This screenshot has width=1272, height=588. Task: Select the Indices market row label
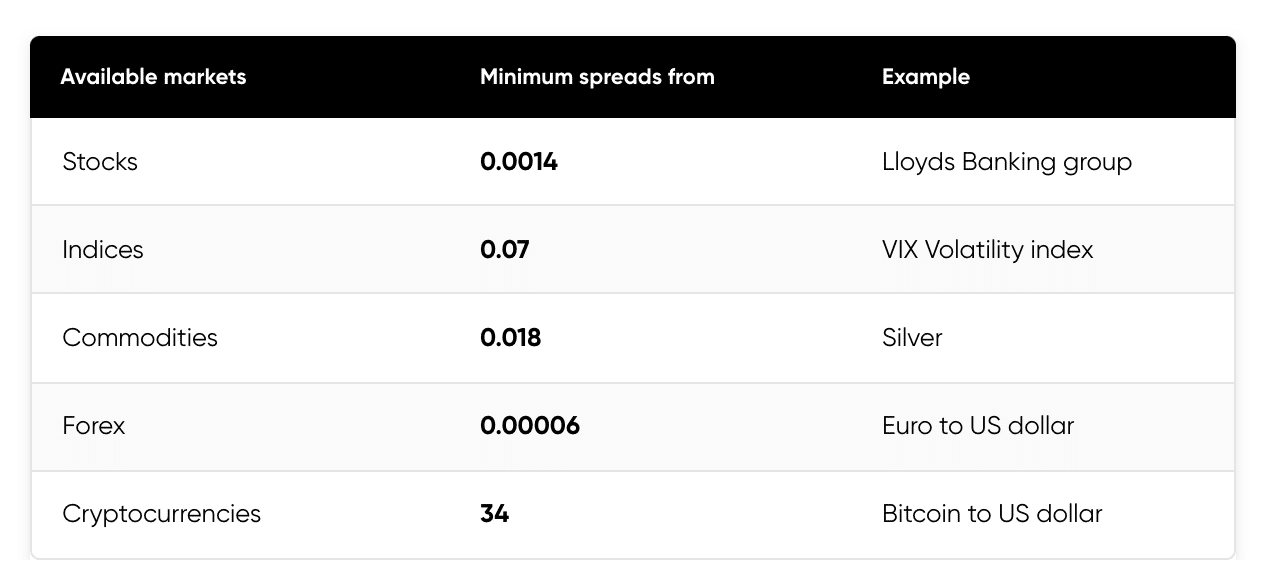(x=103, y=250)
